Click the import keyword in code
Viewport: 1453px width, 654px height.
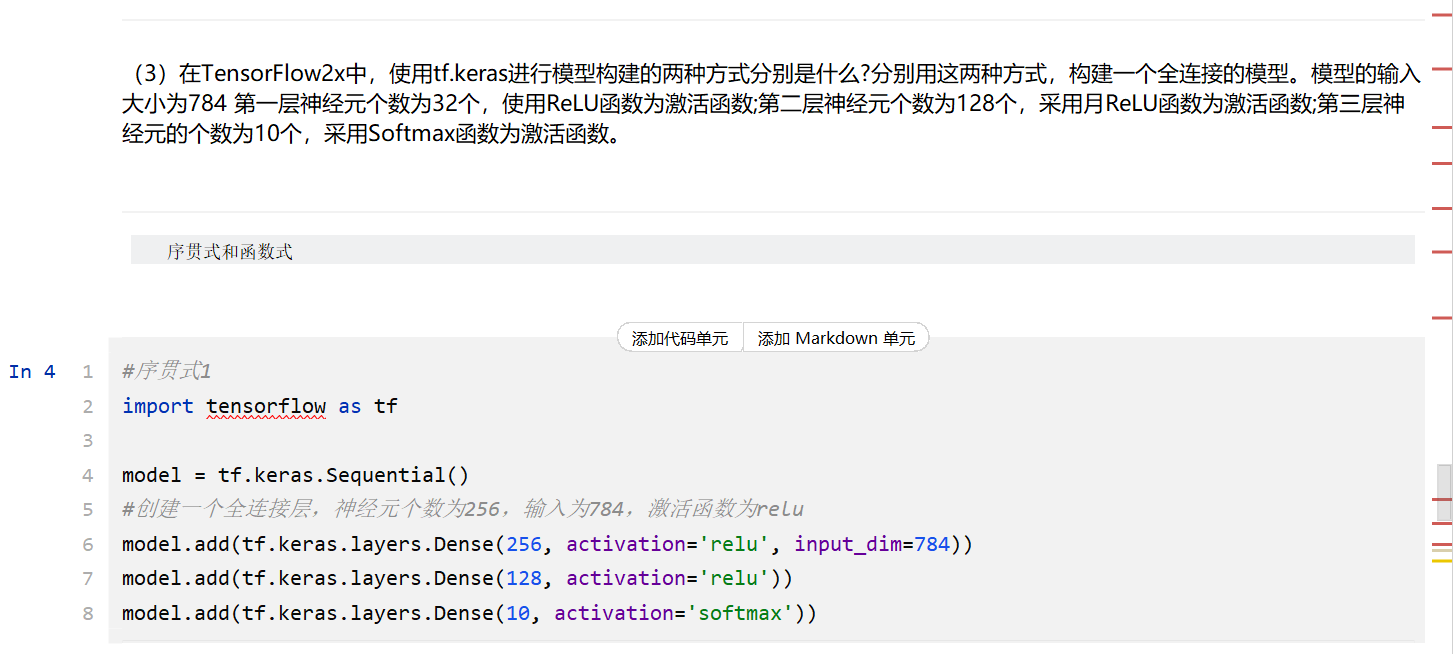[157, 406]
